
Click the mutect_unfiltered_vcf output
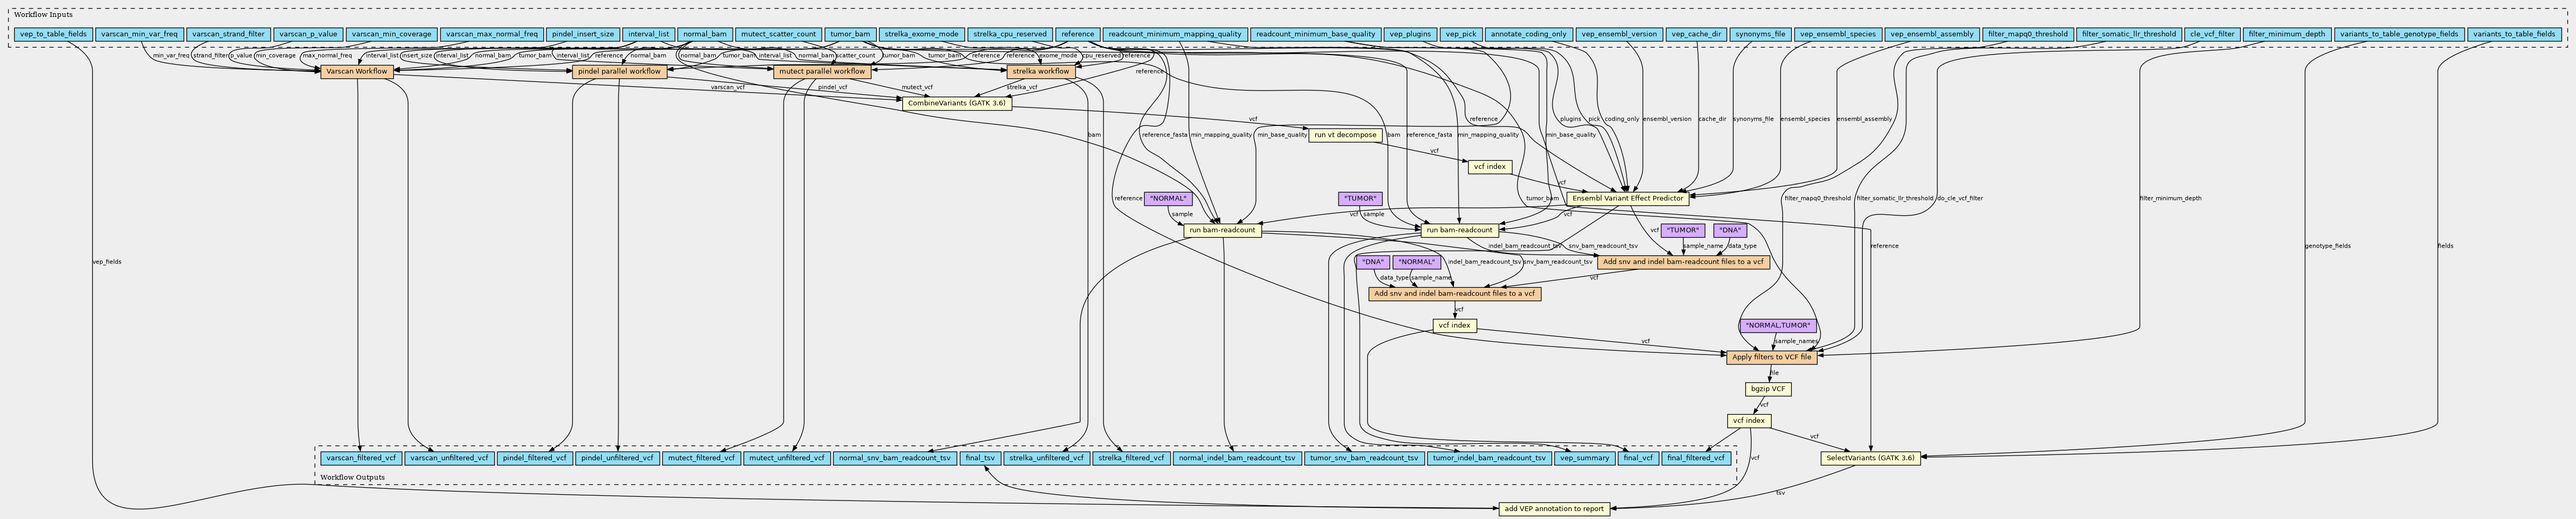pyautogui.click(x=787, y=458)
